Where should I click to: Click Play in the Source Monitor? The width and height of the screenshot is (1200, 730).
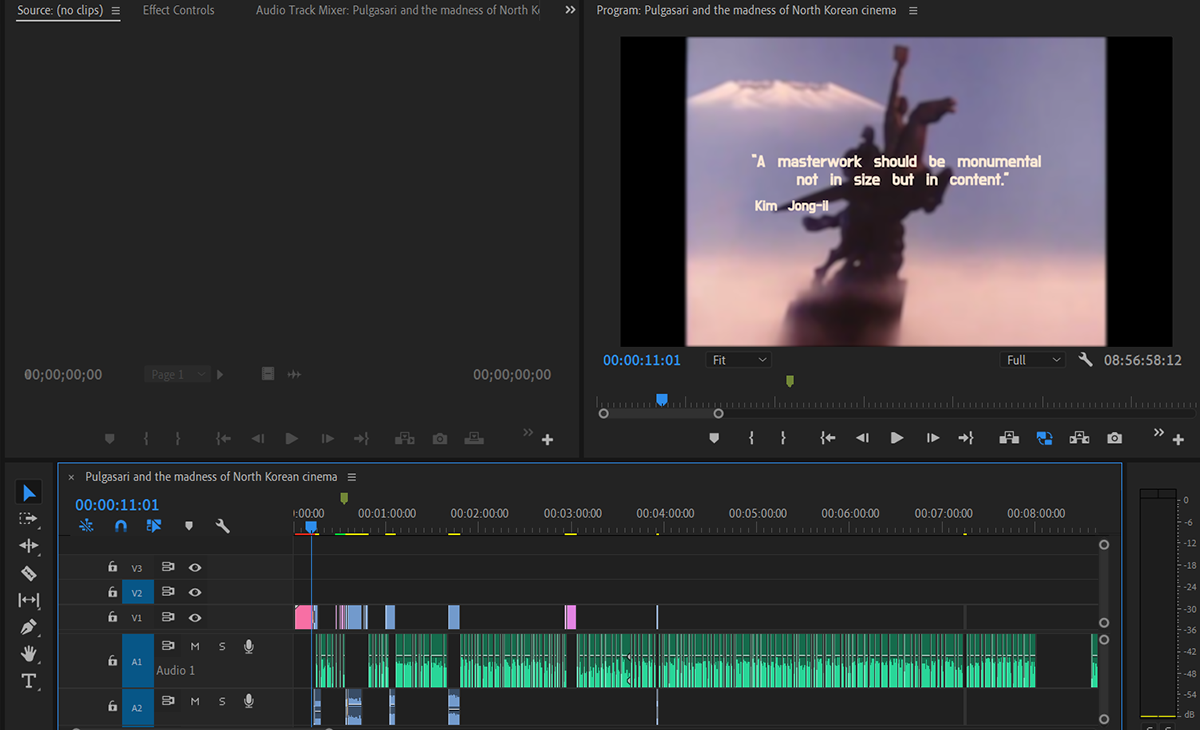291,438
